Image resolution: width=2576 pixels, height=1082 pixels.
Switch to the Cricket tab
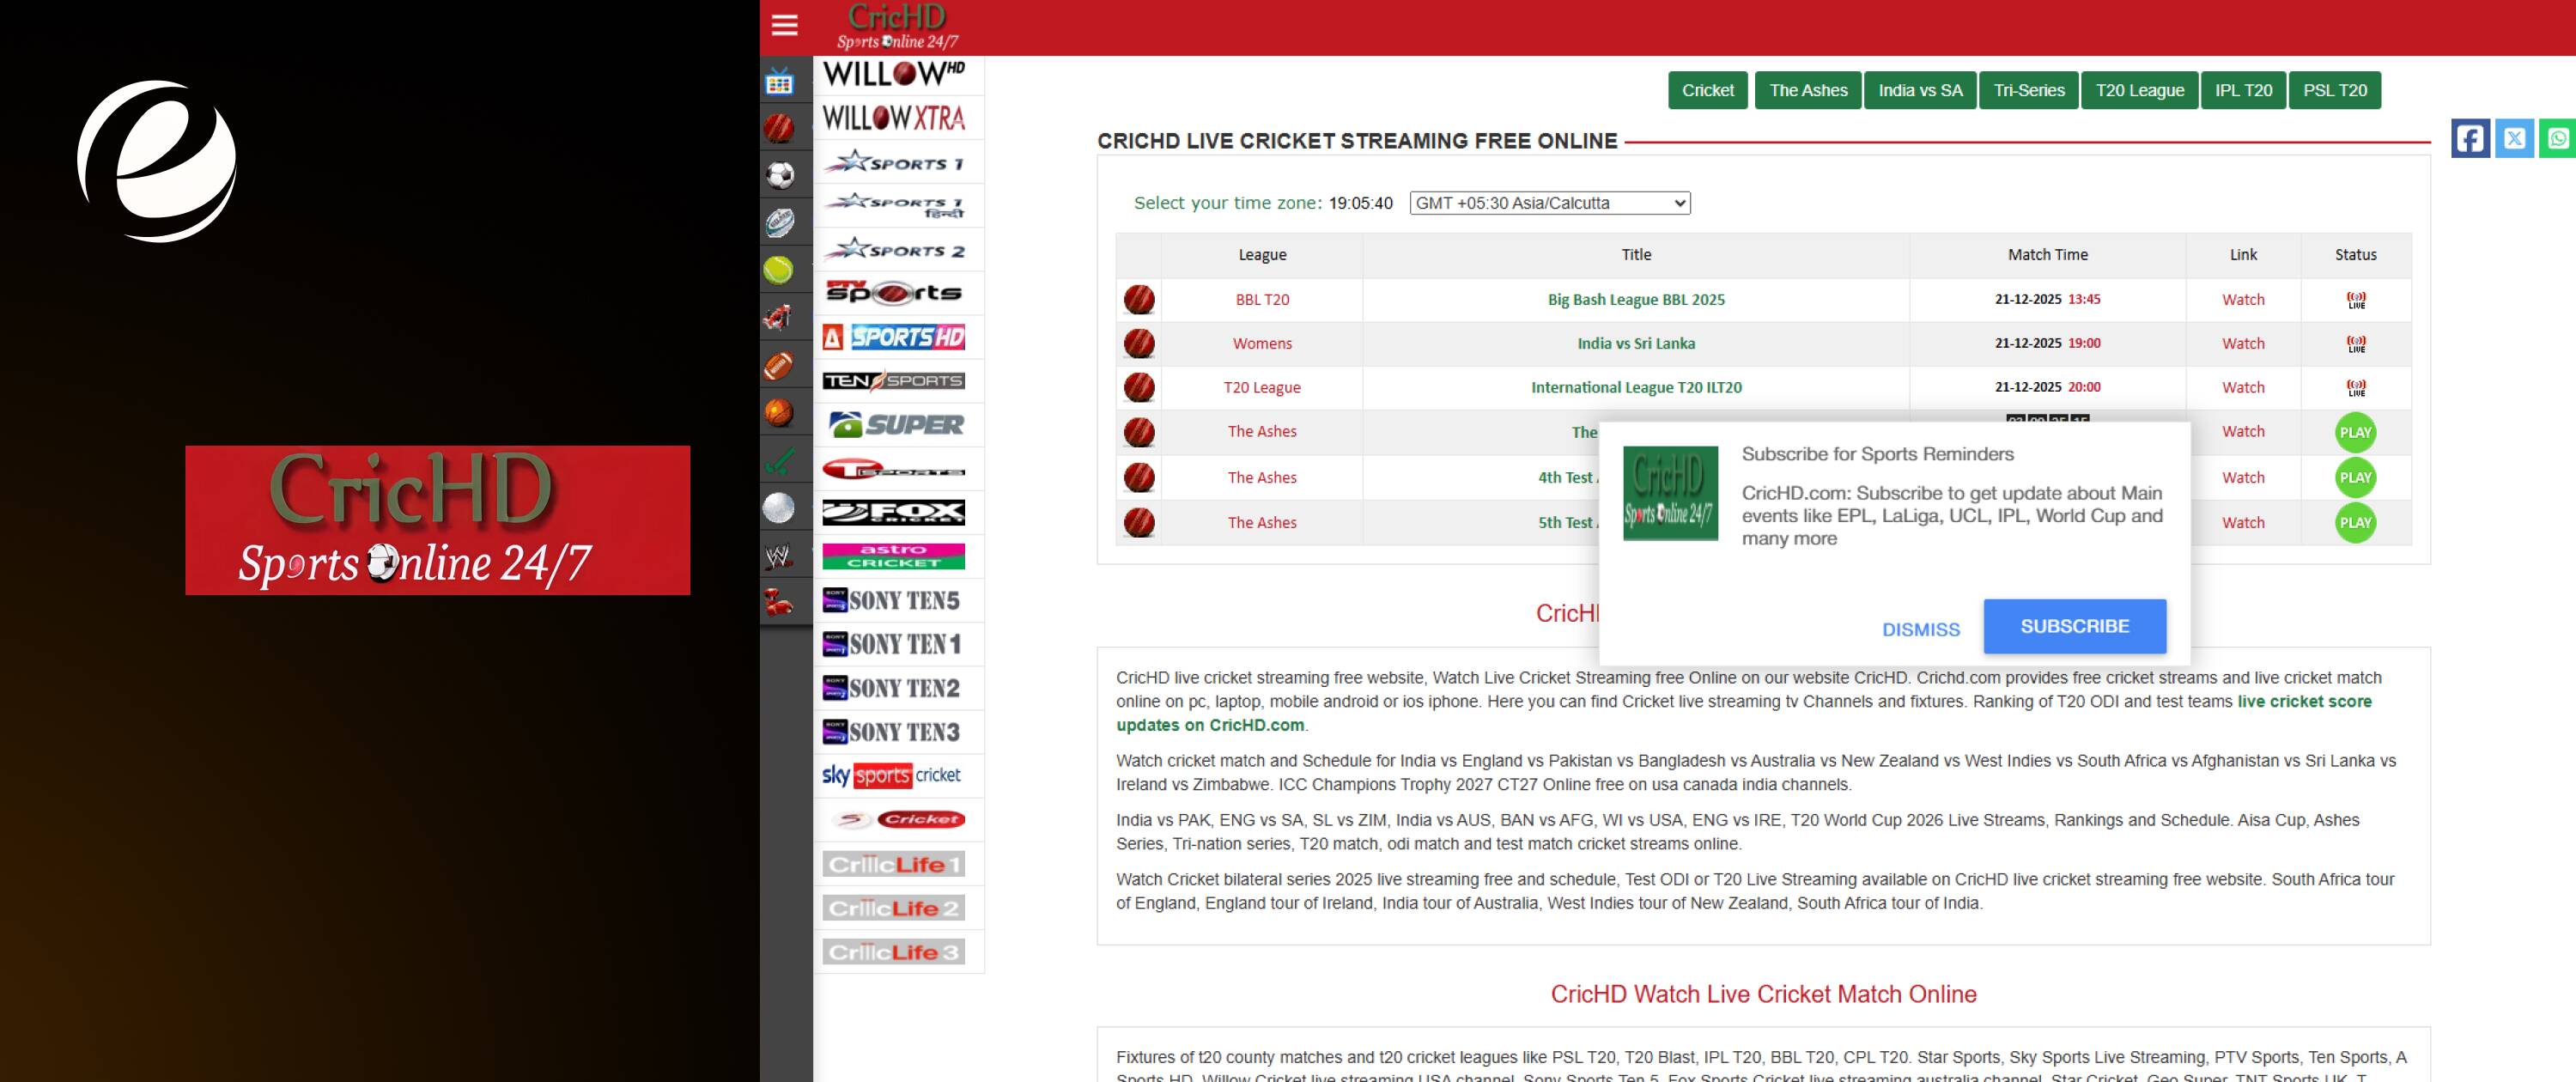(x=1708, y=90)
